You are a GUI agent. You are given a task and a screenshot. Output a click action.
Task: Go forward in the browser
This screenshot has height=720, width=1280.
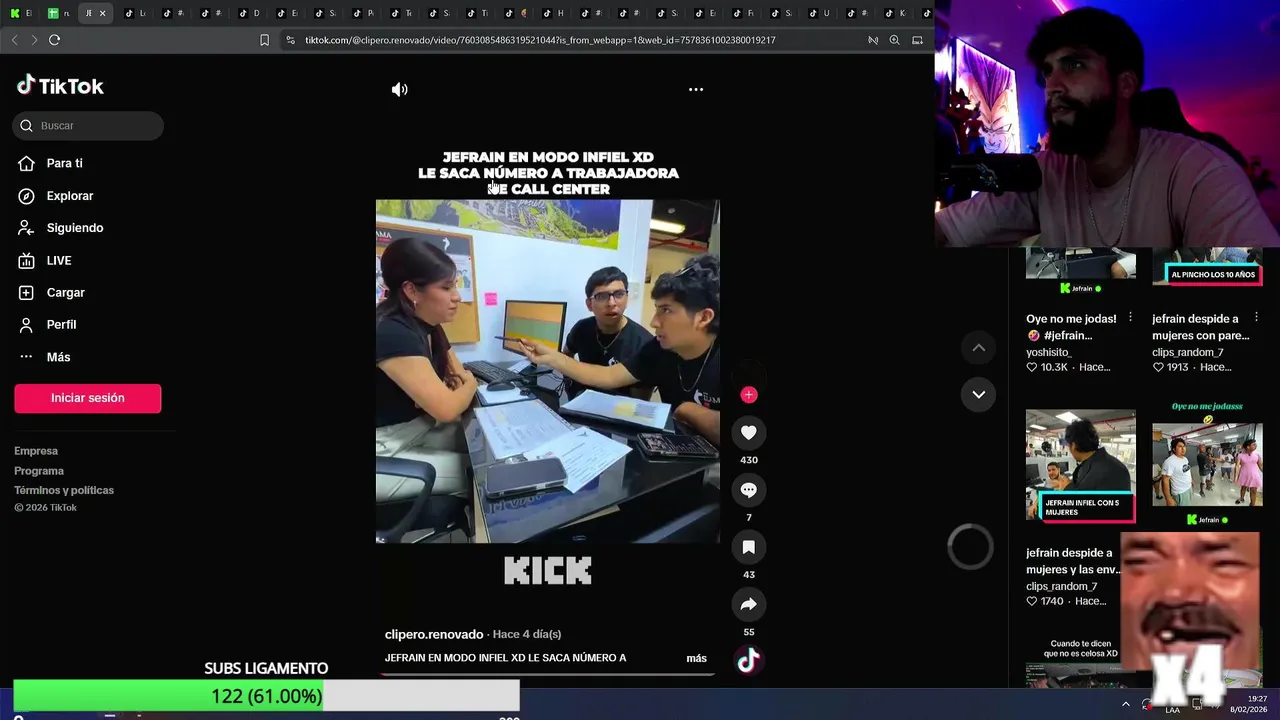(34, 40)
